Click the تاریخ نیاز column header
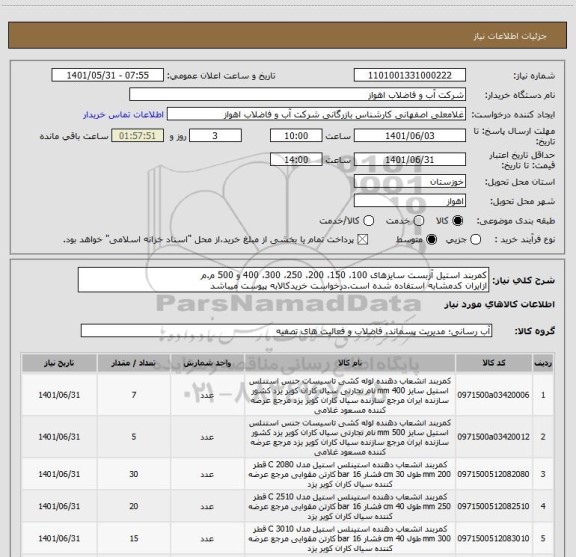576x557 pixels. [59, 363]
